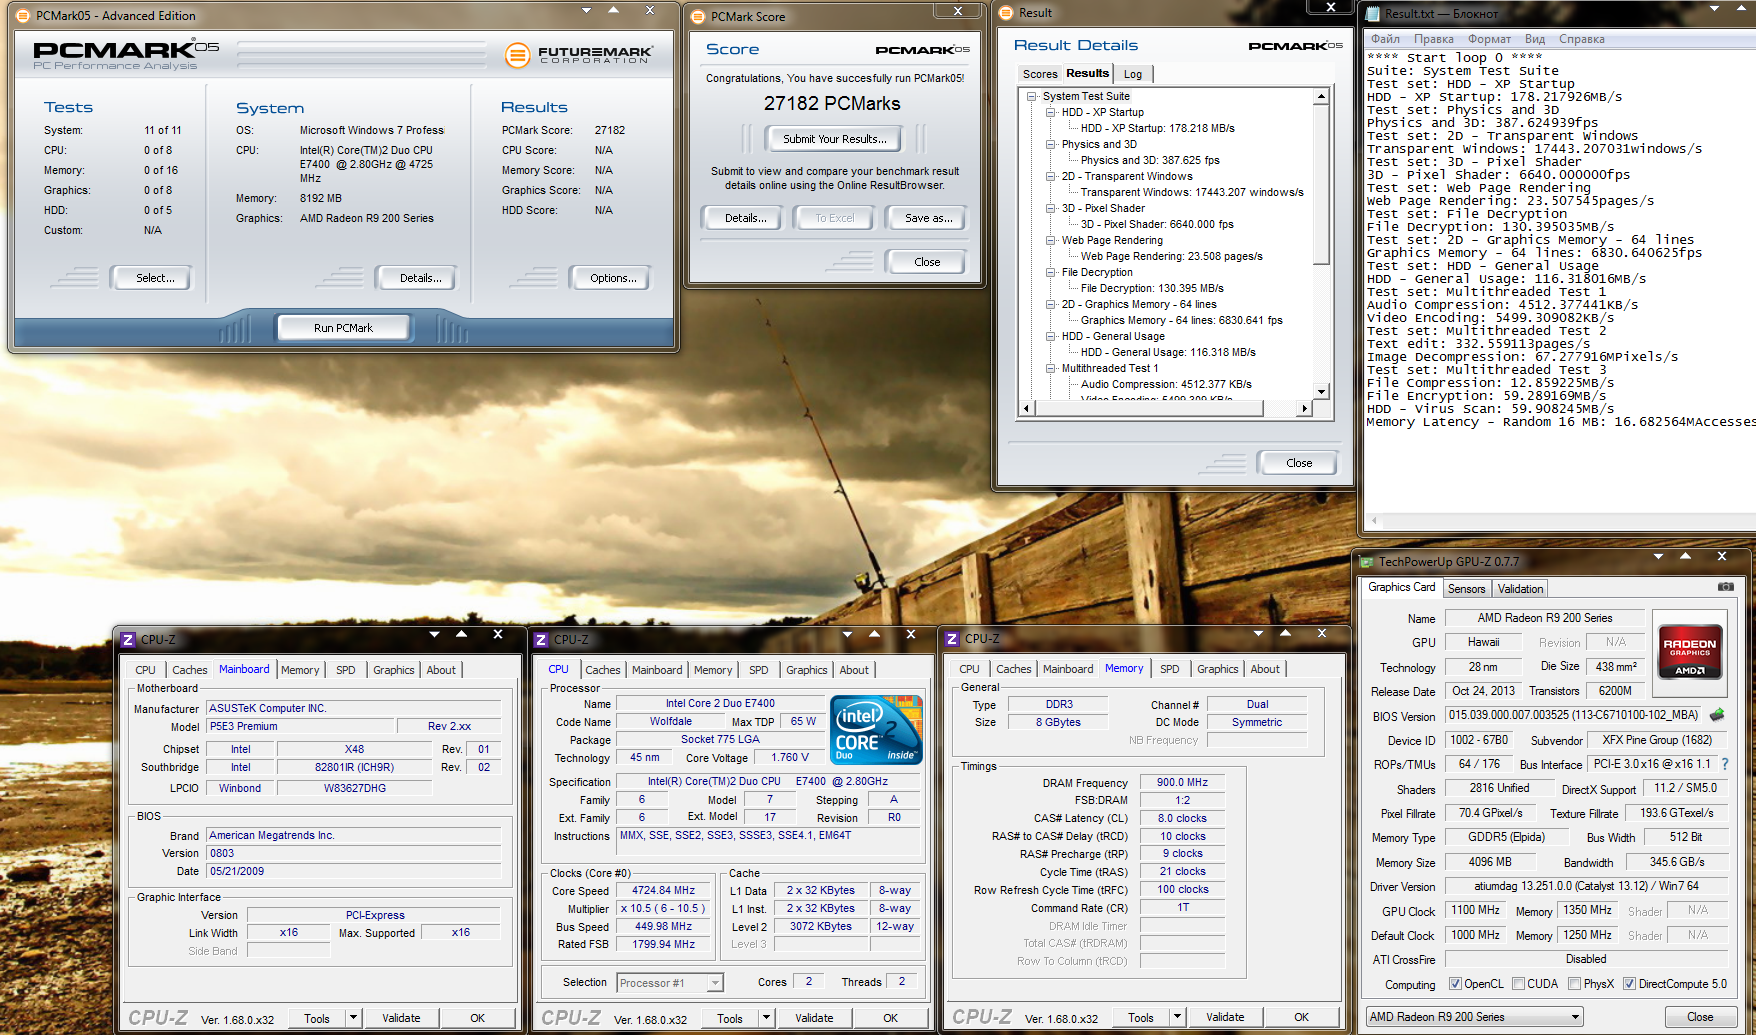
Task: Click the Run PCMark button
Action: pyautogui.click(x=343, y=328)
